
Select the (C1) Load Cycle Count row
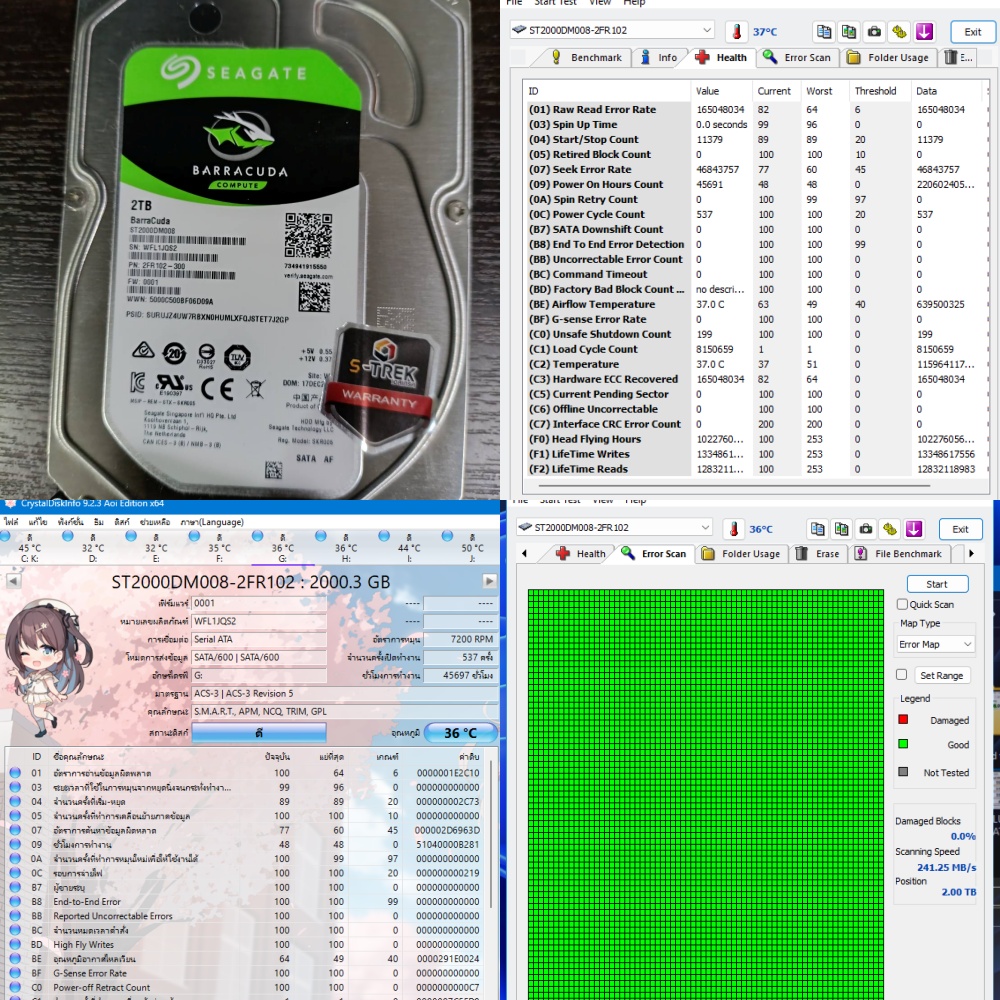point(754,349)
